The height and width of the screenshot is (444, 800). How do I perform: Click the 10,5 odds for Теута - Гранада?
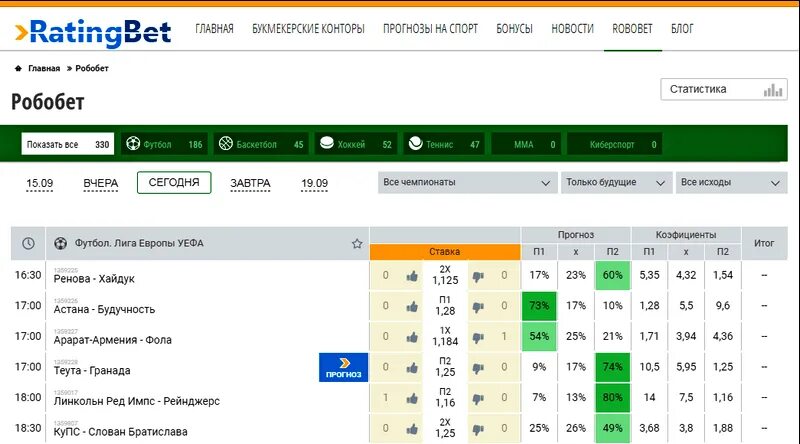tap(649, 367)
